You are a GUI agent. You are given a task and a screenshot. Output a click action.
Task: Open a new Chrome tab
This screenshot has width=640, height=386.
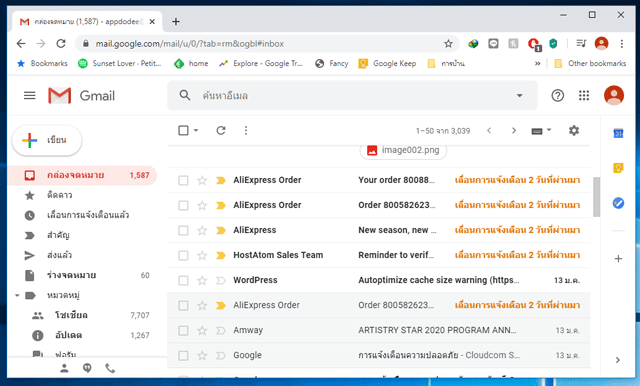pyautogui.click(x=176, y=22)
